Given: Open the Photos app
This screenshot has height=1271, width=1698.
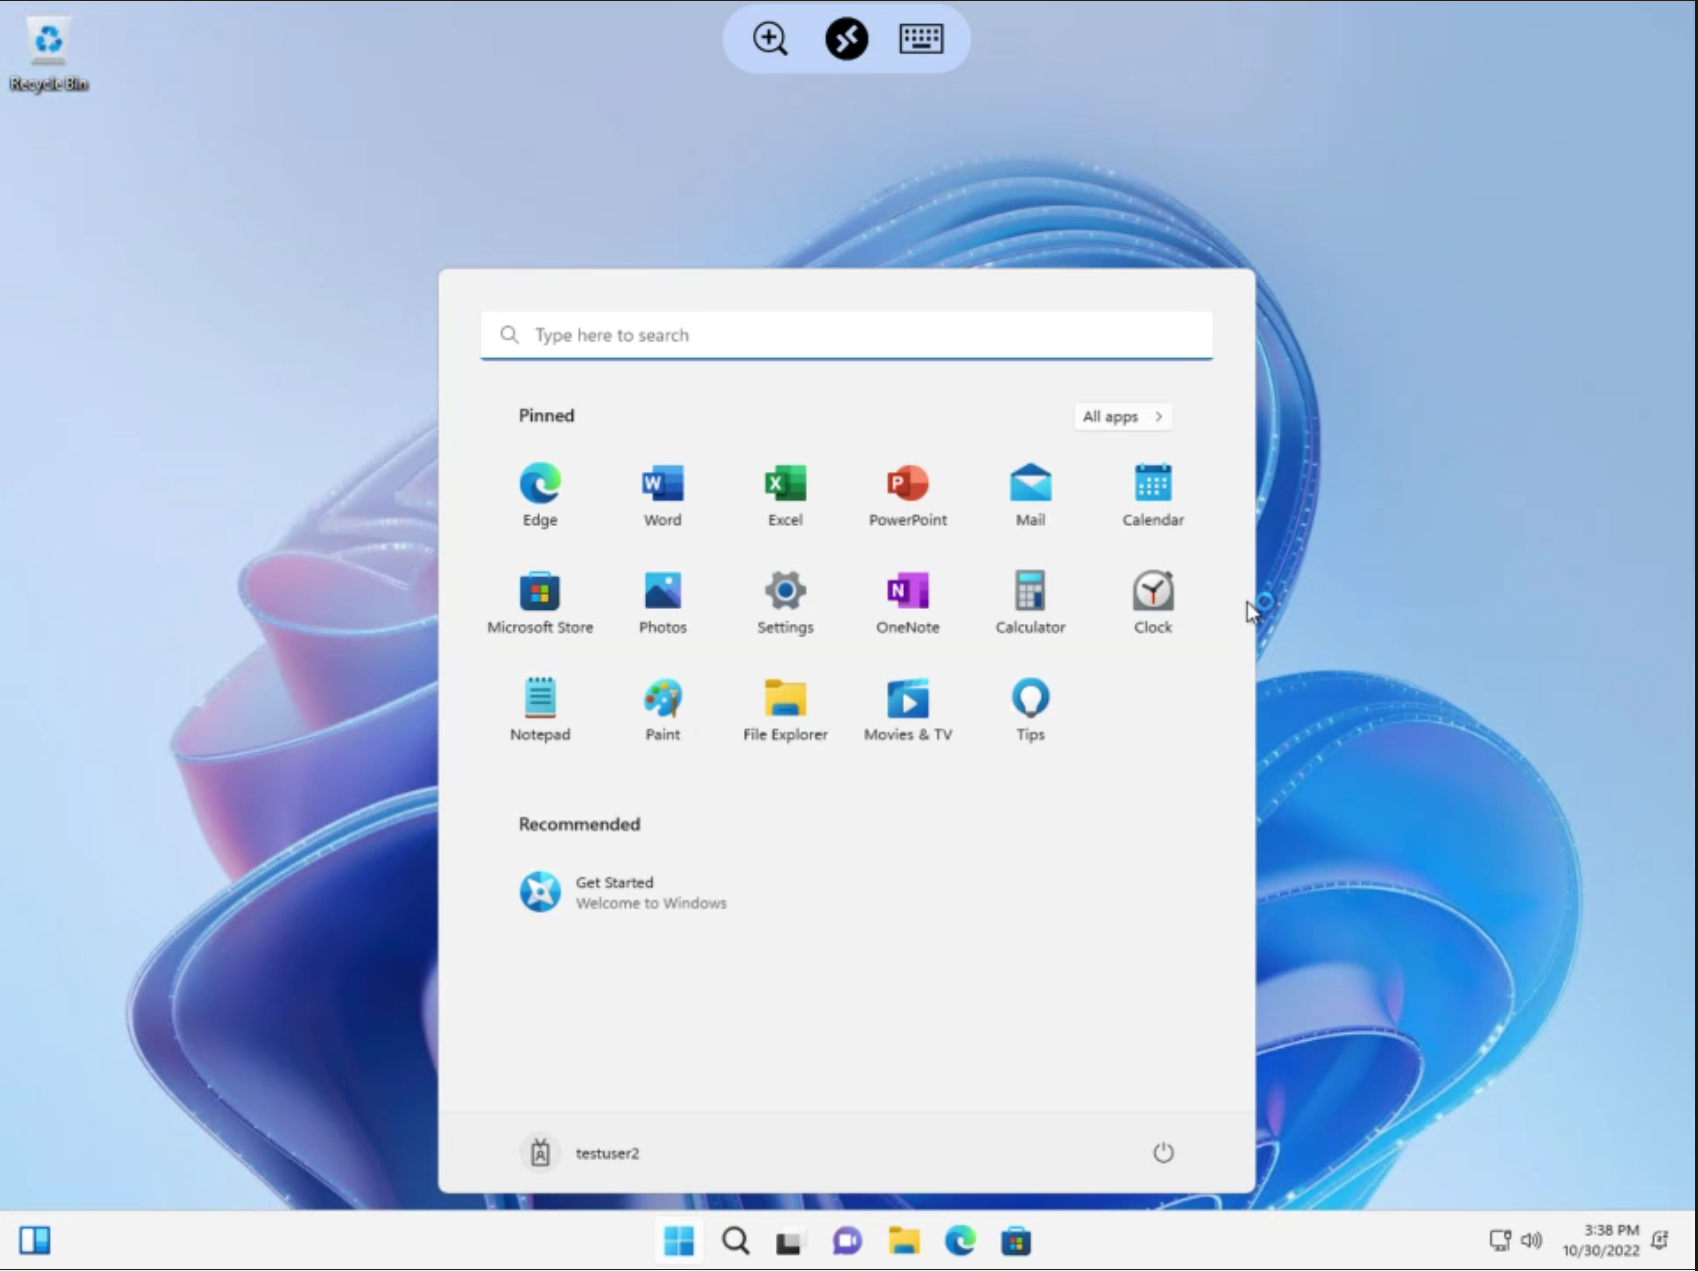Looking at the screenshot, I should point(662,602).
